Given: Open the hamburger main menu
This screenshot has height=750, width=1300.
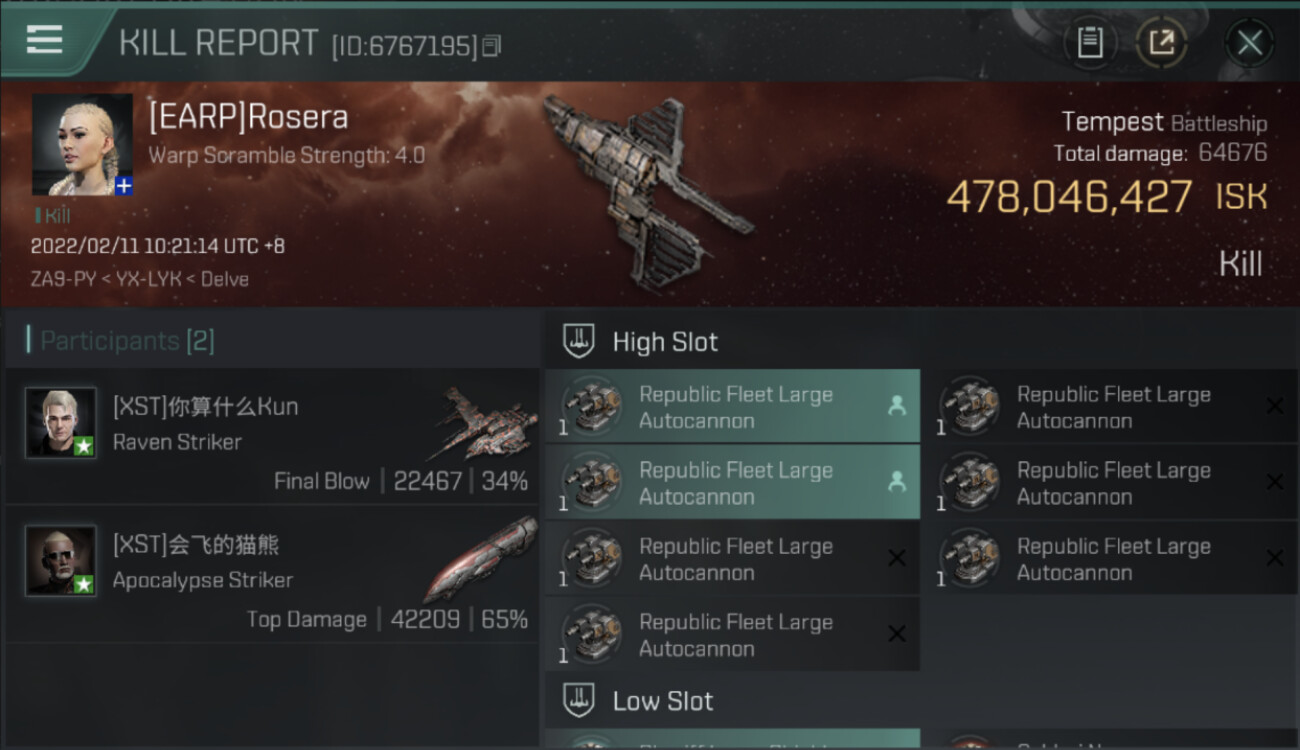Looking at the screenshot, I should (45, 40).
